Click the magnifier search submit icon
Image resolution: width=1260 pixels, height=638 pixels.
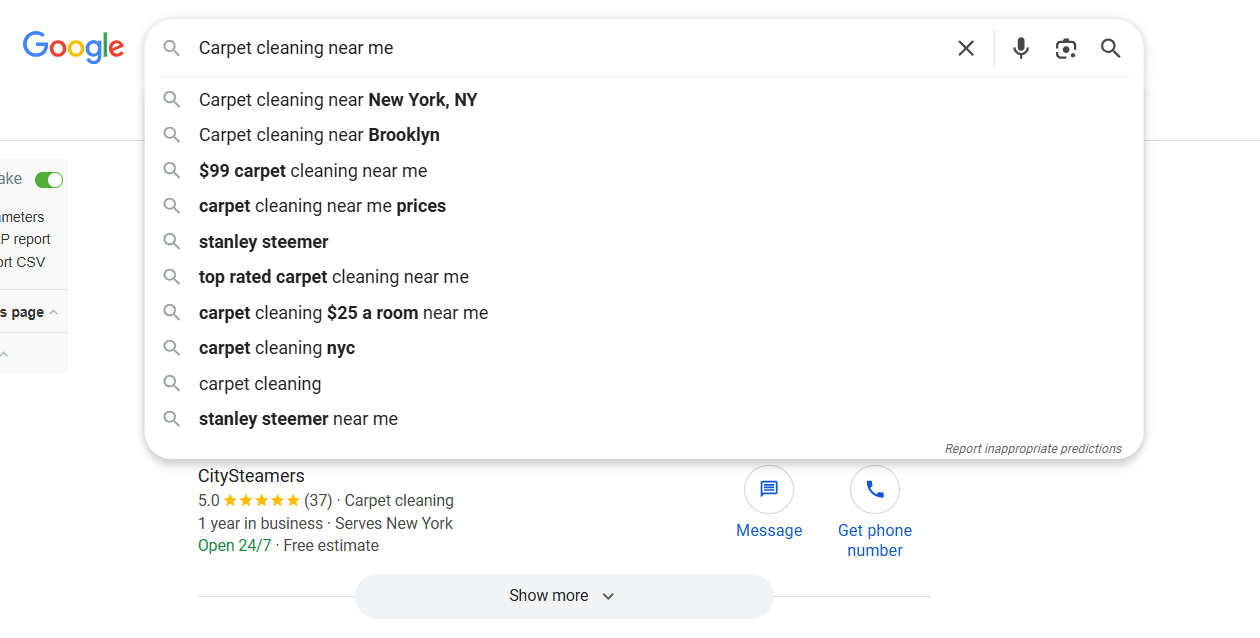(x=1111, y=48)
